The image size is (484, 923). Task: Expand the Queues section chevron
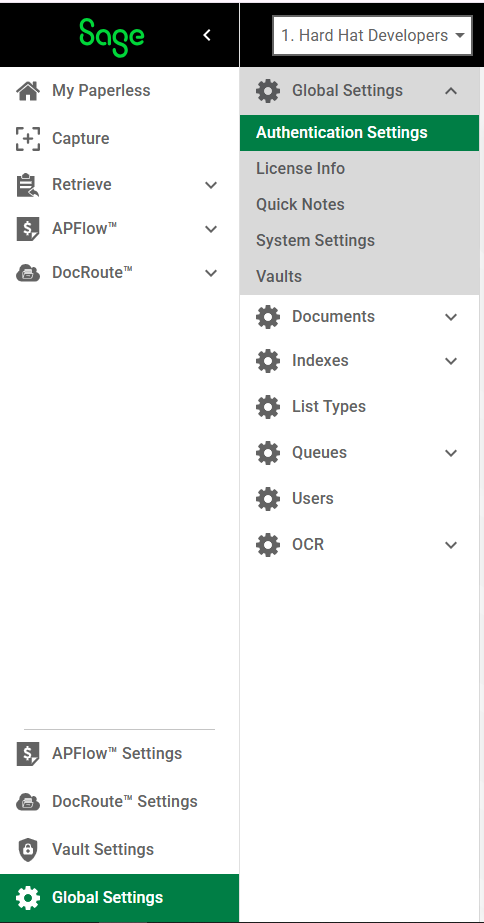point(451,453)
